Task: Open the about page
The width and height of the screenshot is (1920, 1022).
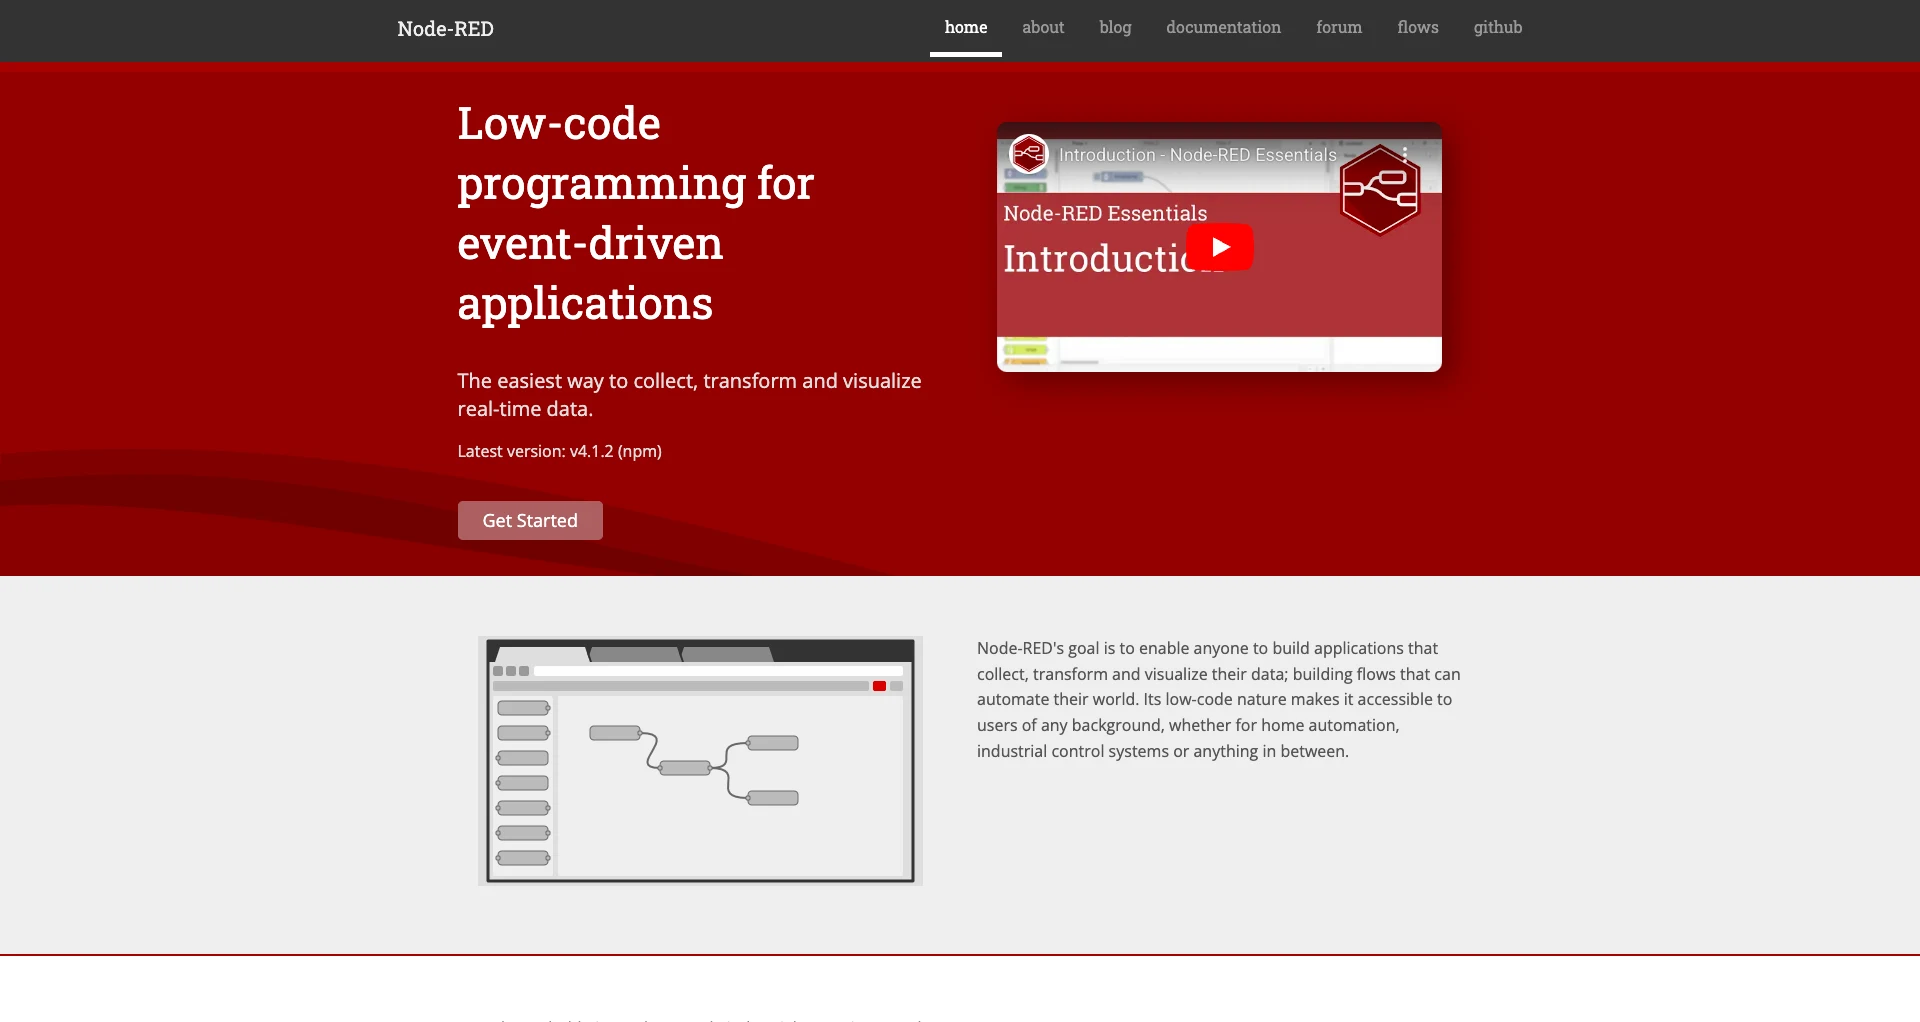Action: click(x=1043, y=28)
